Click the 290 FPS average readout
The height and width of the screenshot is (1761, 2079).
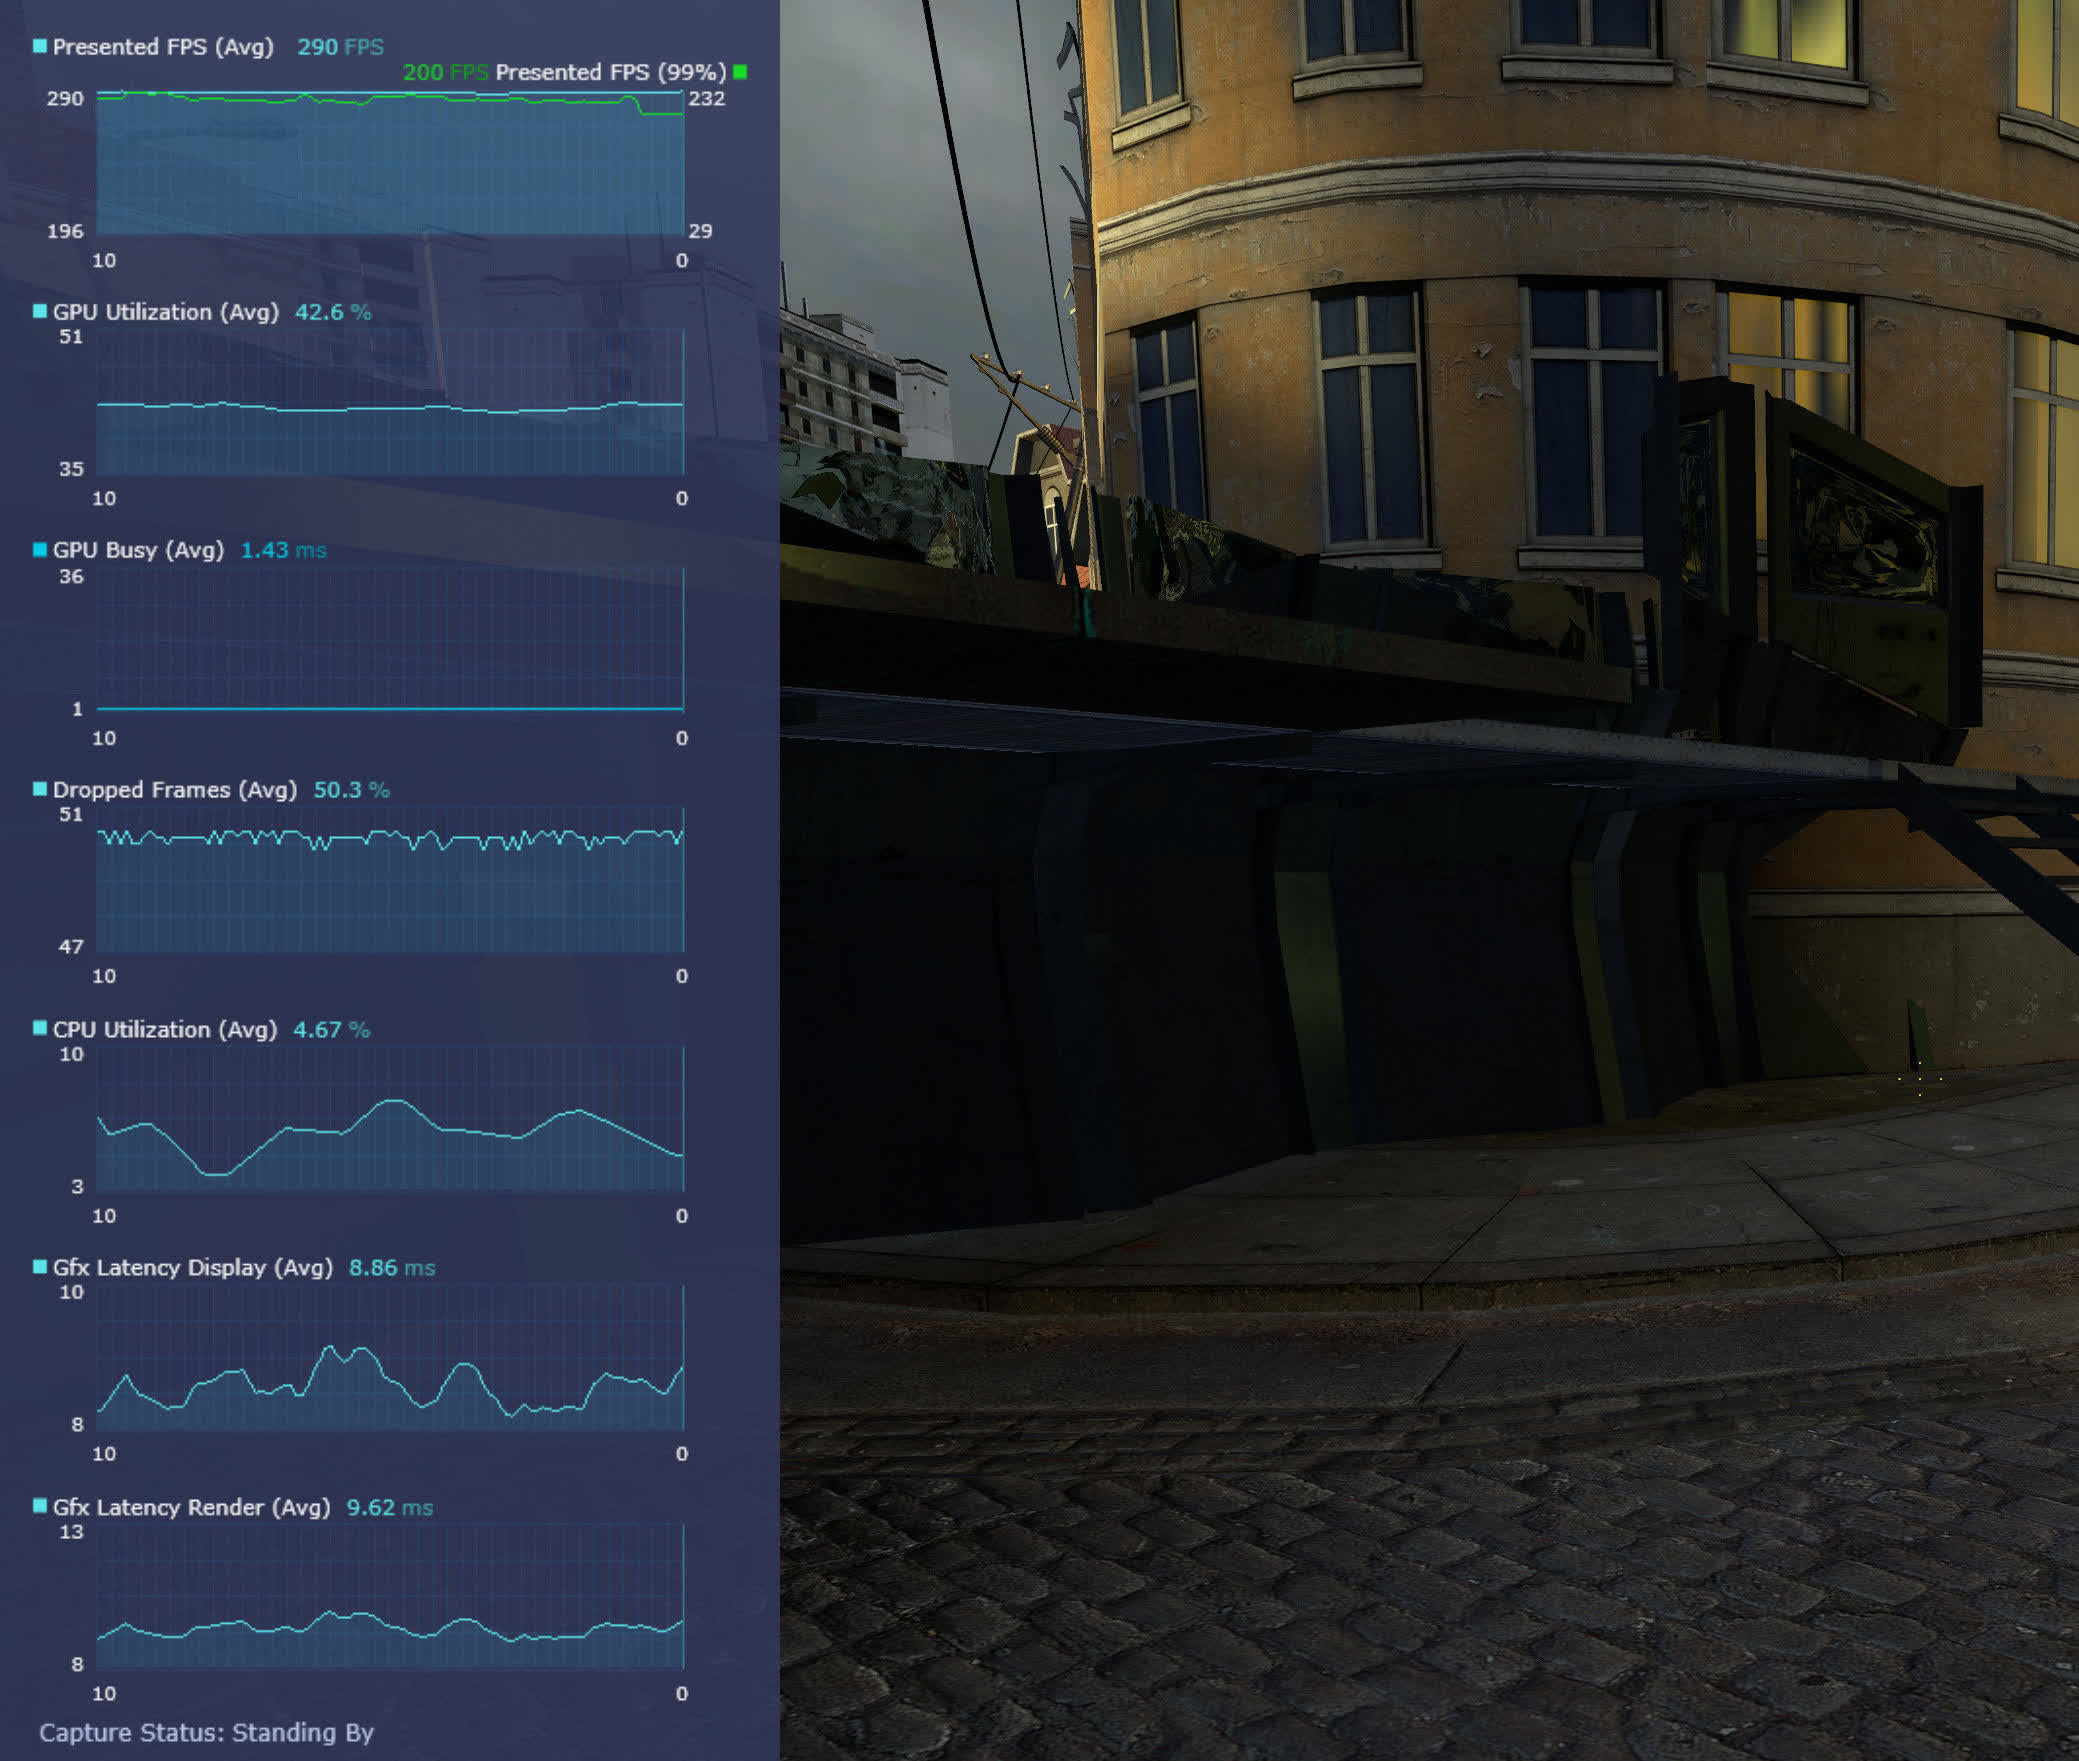[x=340, y=47]
